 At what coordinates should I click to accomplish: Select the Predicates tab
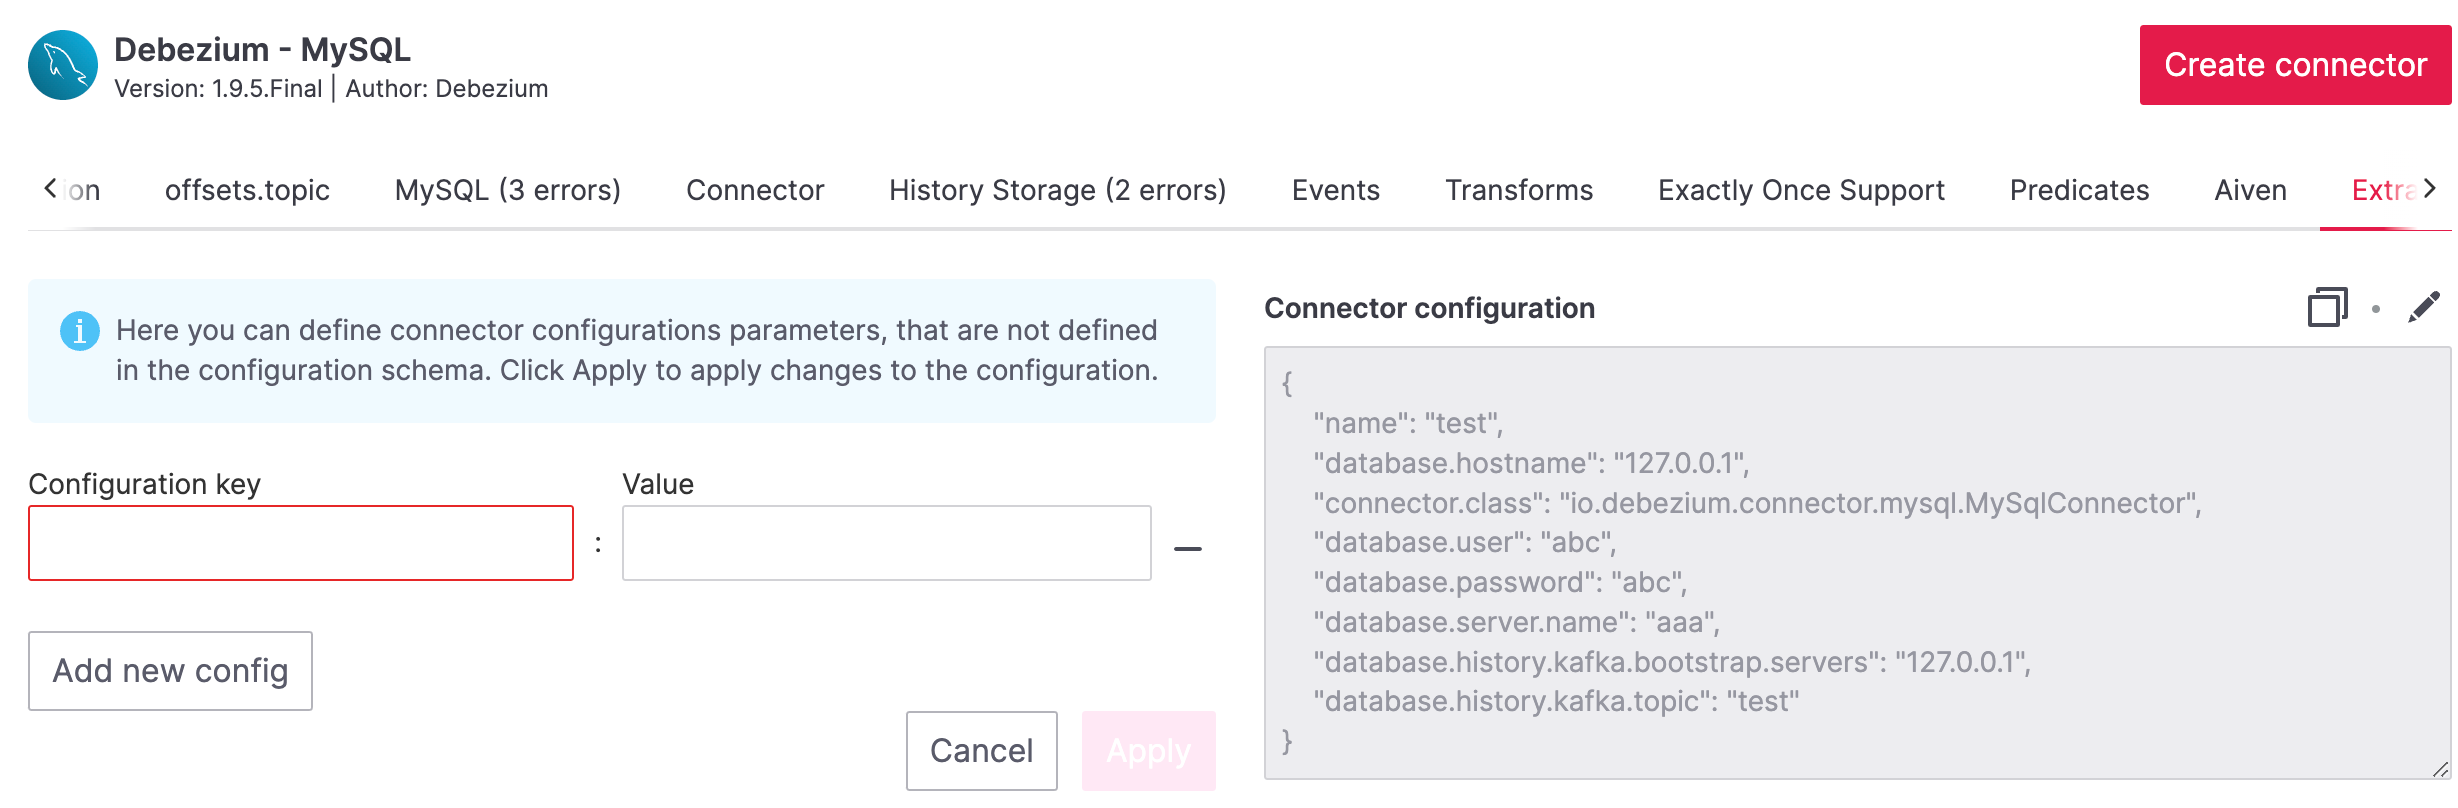pyautogui.click(x=2079, y=190)
